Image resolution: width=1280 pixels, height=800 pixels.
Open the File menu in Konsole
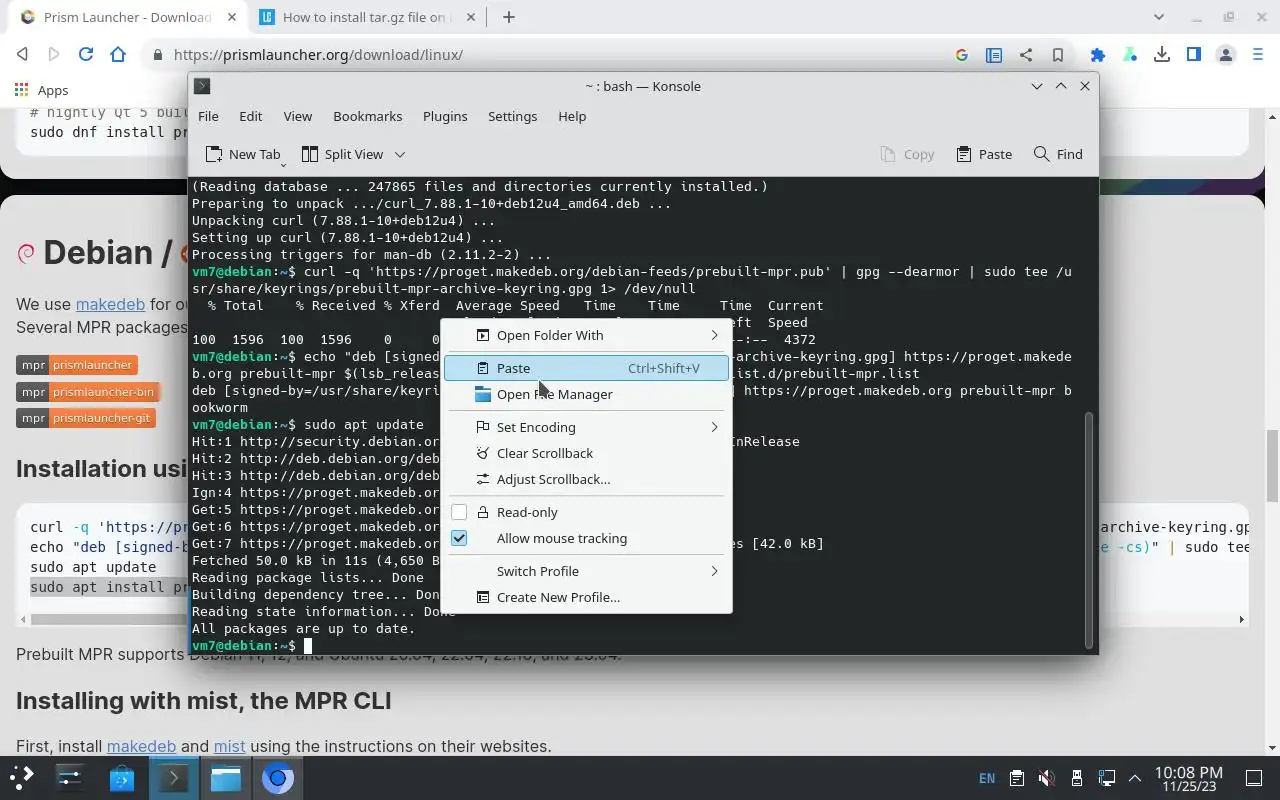(x=208, y=116)
